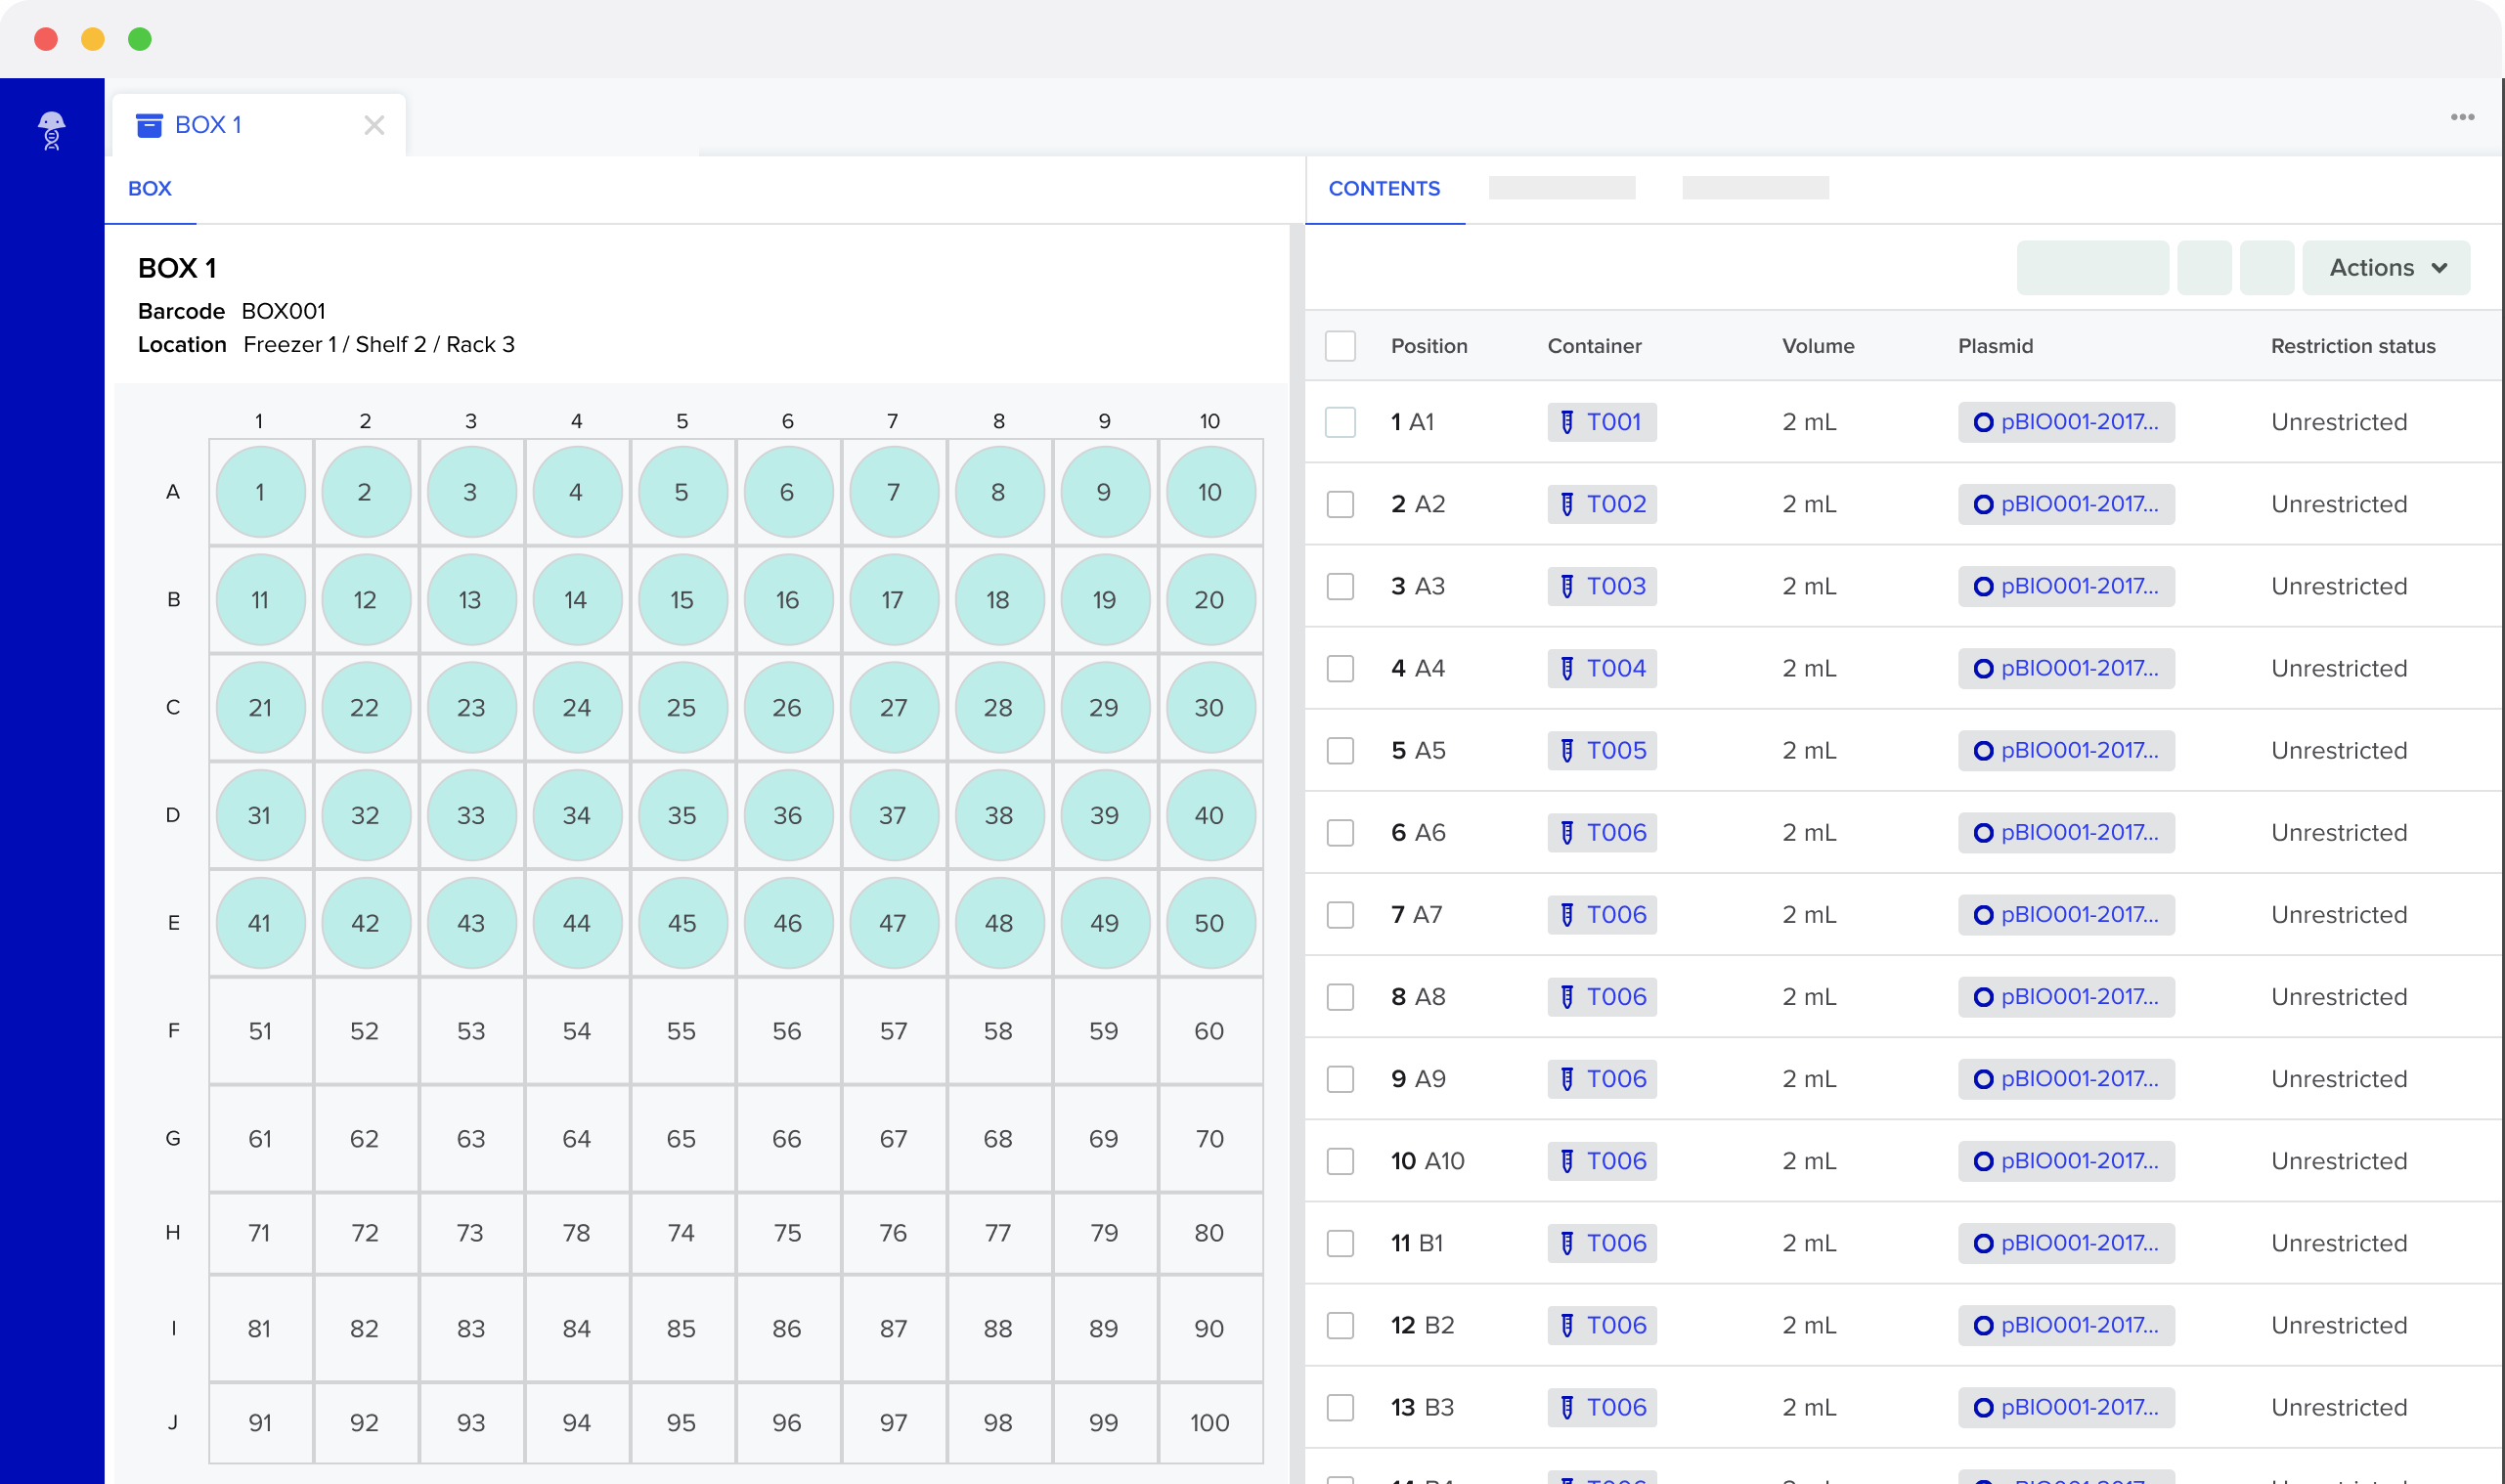2505x1484 pixels.
Task: Click plasmid circle icon in row A8
Action: (1983, 997)
